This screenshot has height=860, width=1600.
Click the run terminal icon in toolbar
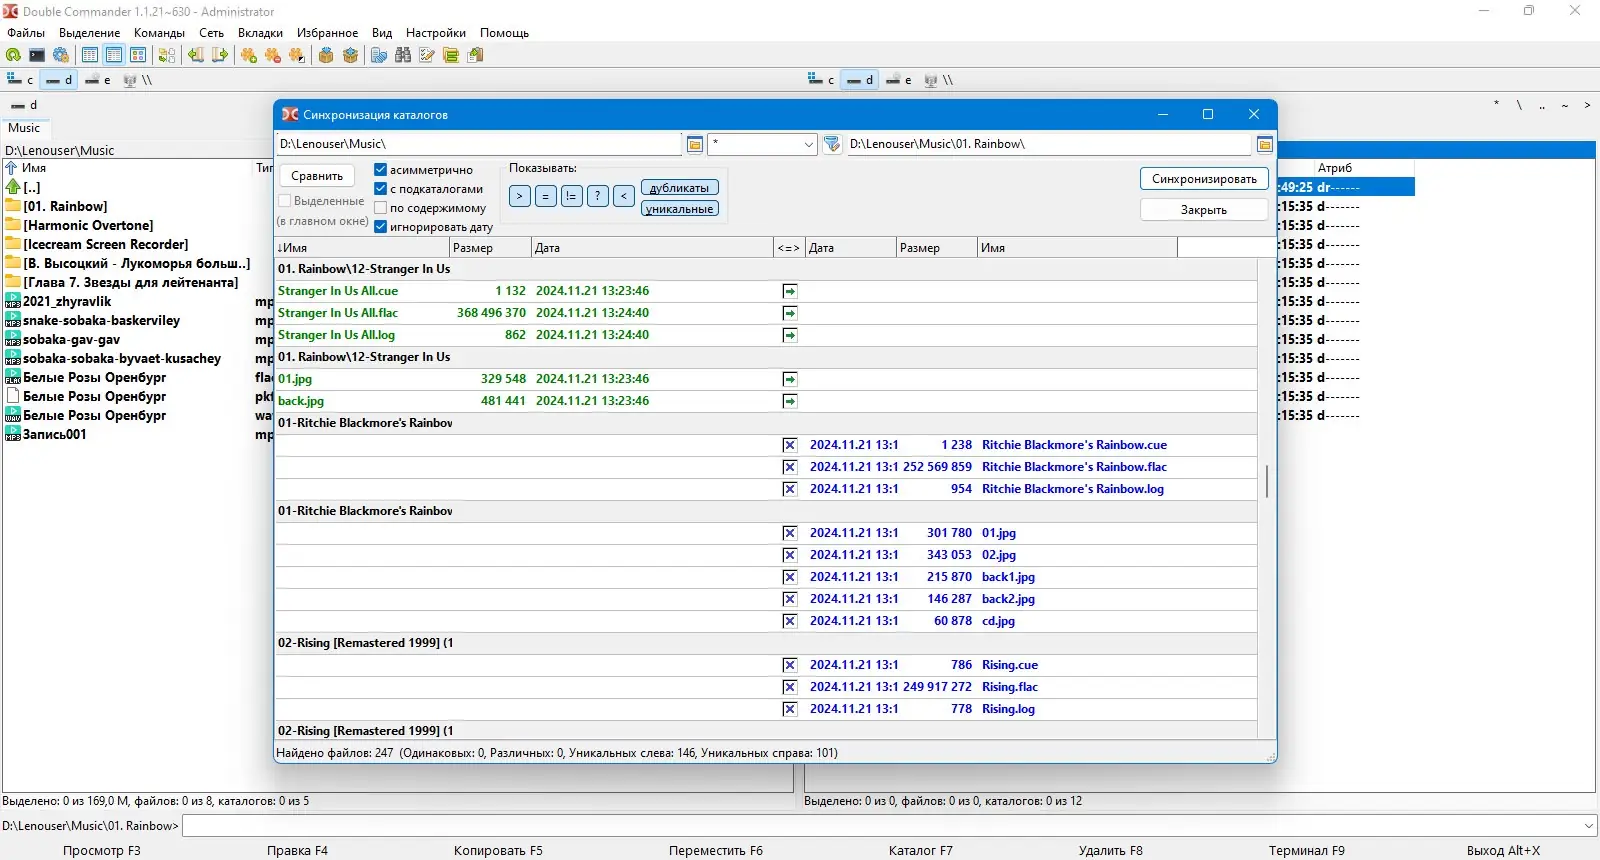click(x=37, y=56)
